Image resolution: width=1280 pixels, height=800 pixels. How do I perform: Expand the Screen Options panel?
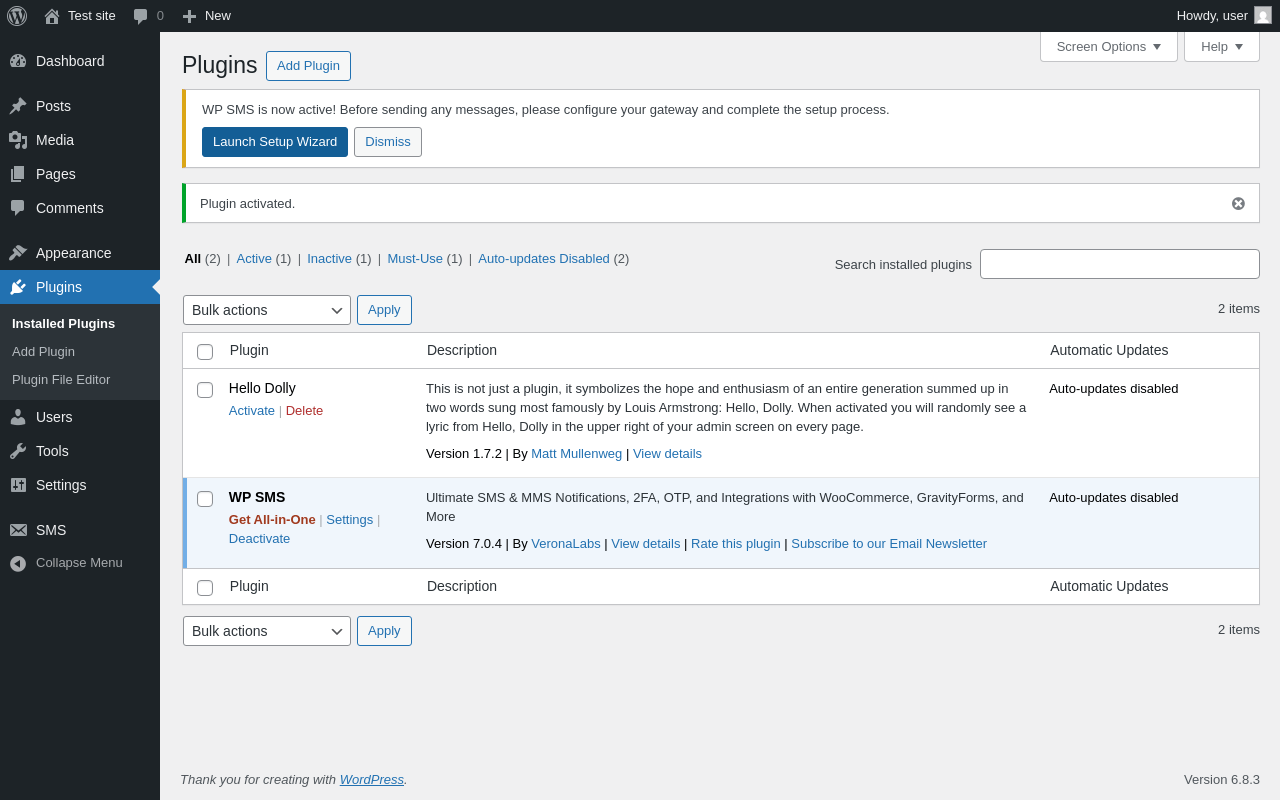[1108, 46]
